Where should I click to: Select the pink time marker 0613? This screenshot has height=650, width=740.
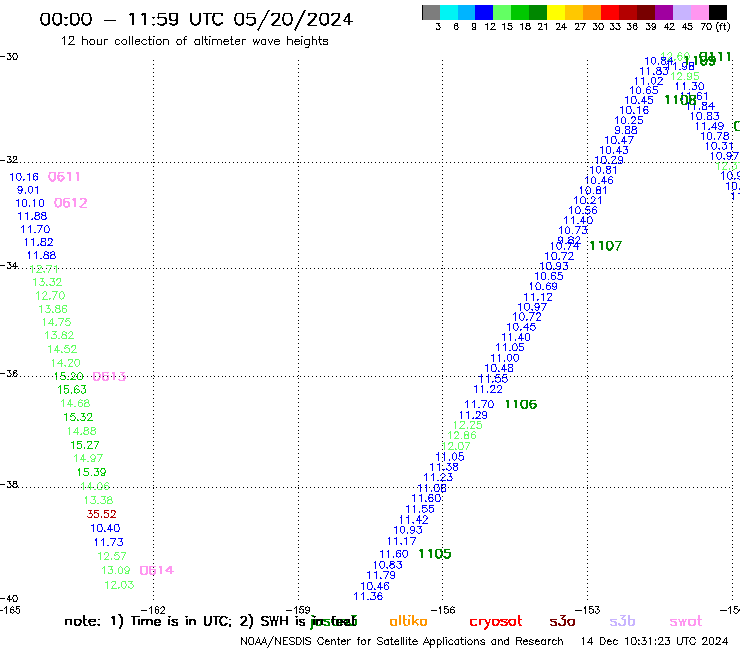click(x=109, y=376)
